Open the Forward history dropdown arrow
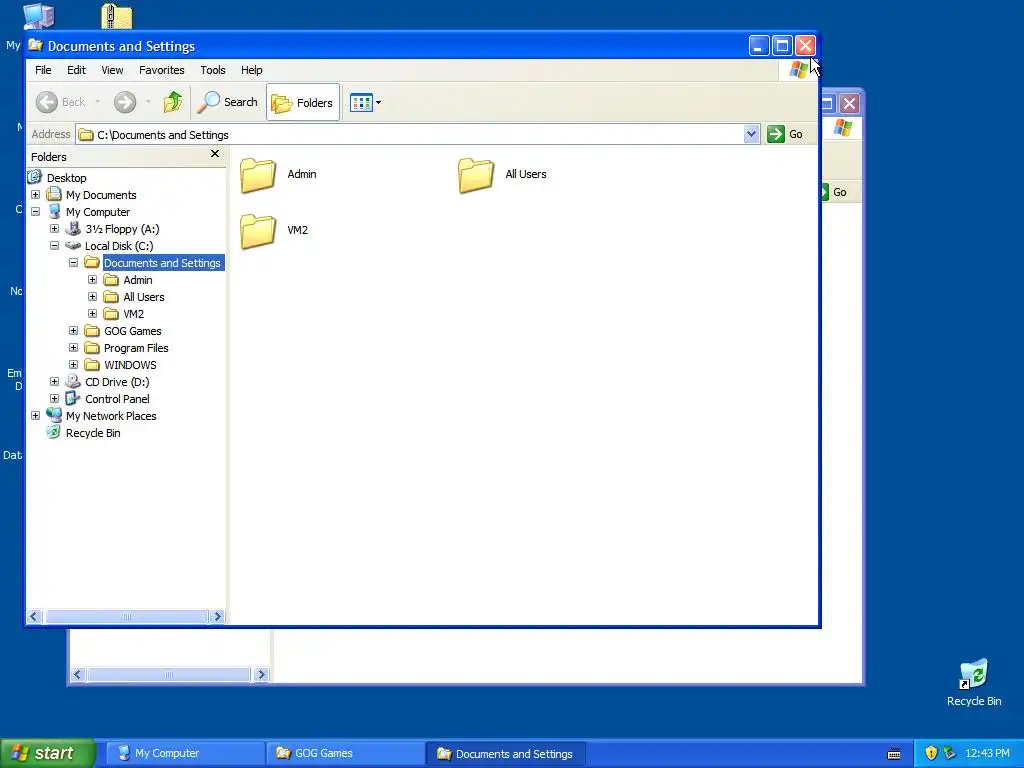Viewport: 1024px width, 768px height. coord(148,102)
